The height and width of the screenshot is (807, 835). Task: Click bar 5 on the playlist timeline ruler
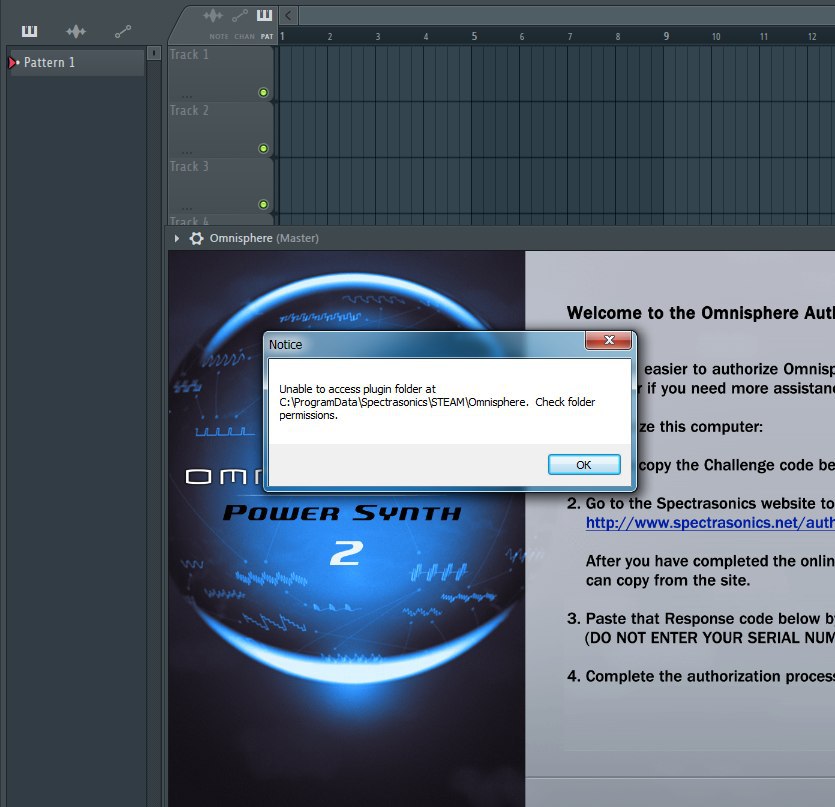pyautogui.click(x=474, y=36)
